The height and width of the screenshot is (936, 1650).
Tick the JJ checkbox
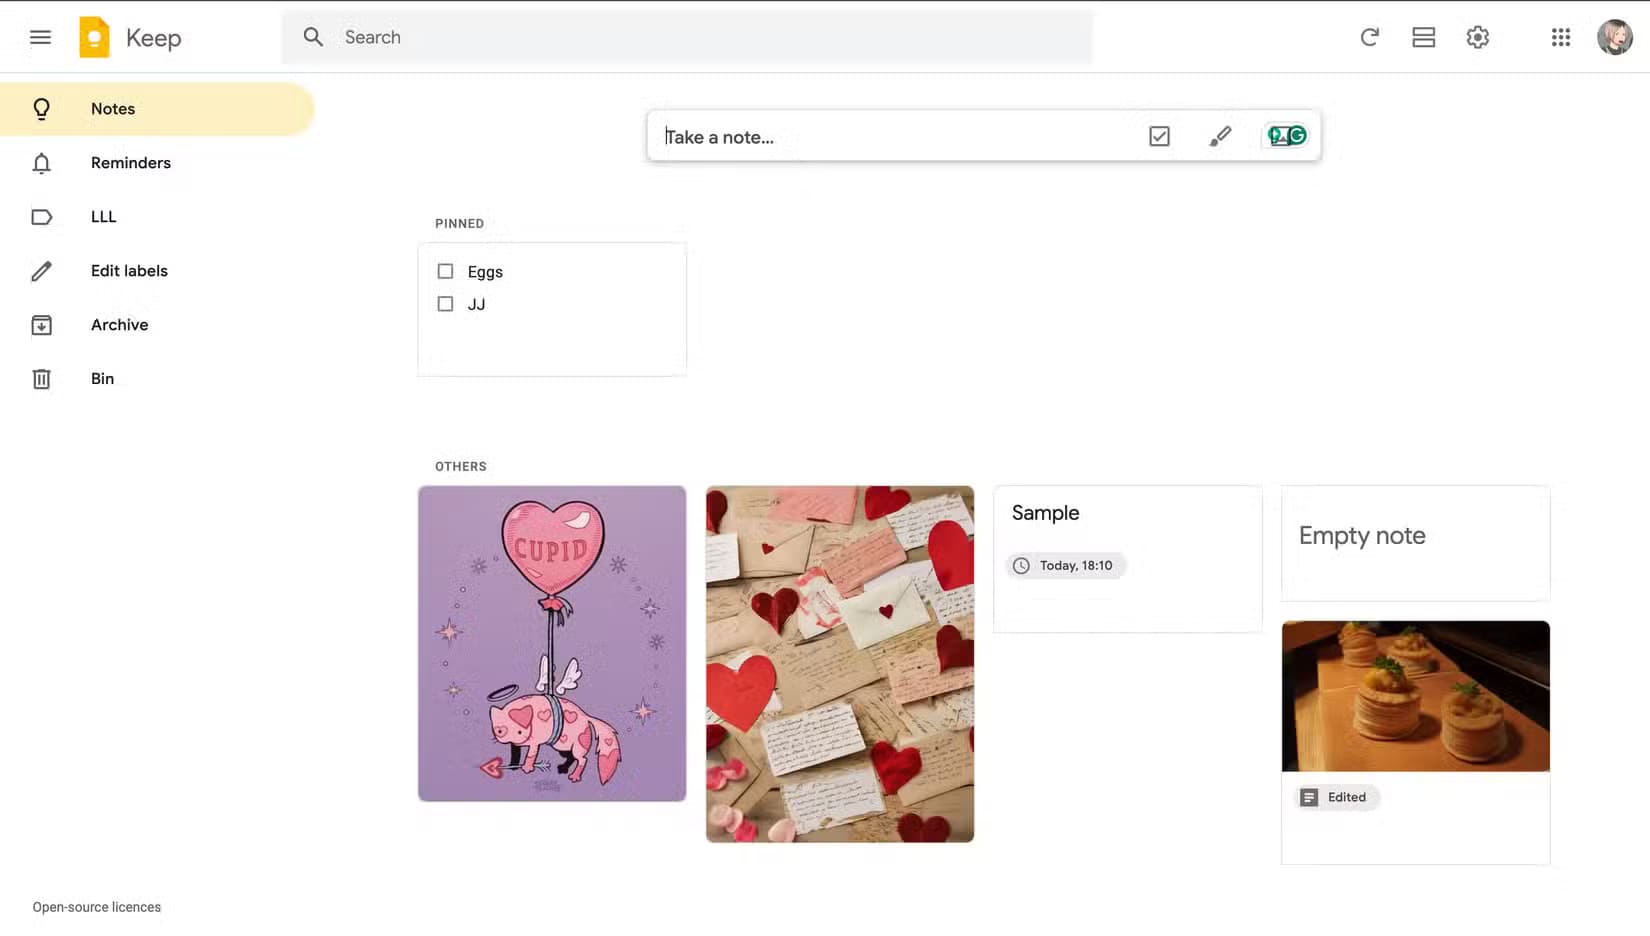point(445,304)
